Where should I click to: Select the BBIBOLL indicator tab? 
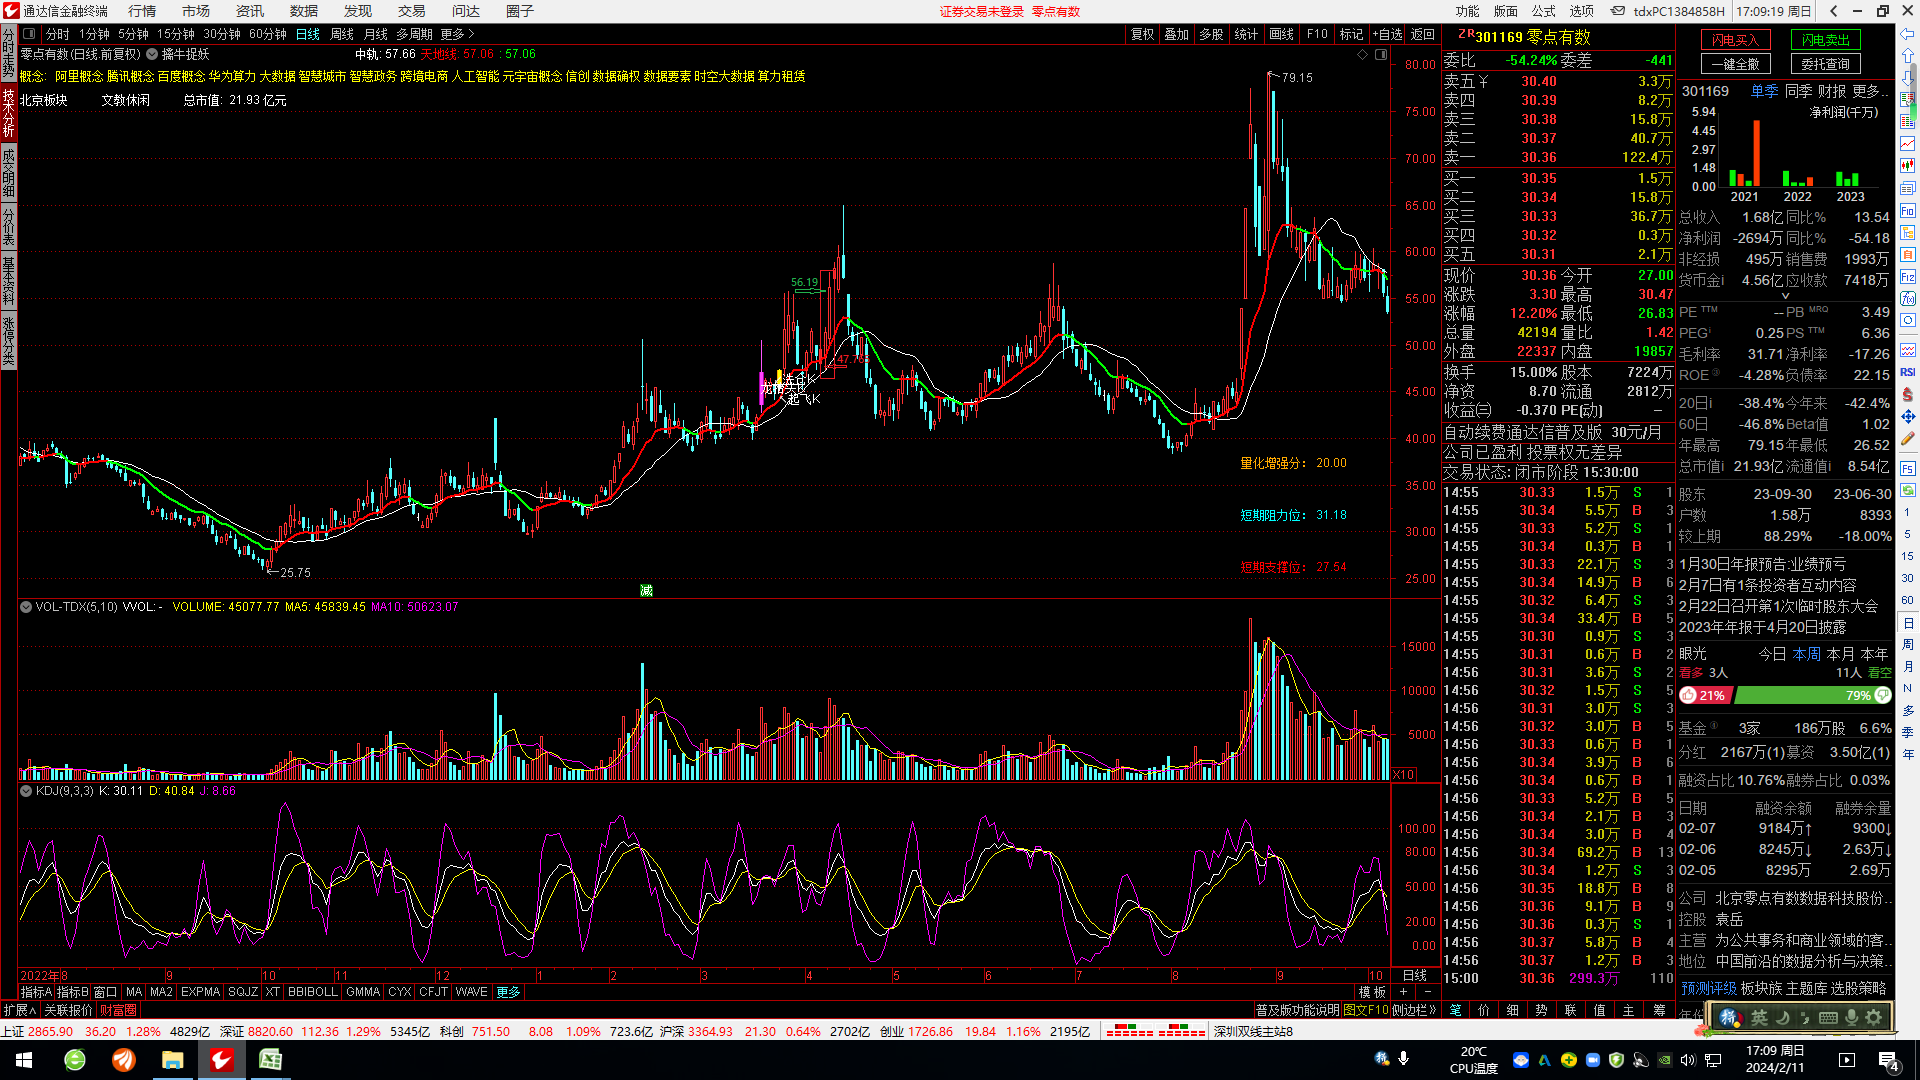[312, 992]
